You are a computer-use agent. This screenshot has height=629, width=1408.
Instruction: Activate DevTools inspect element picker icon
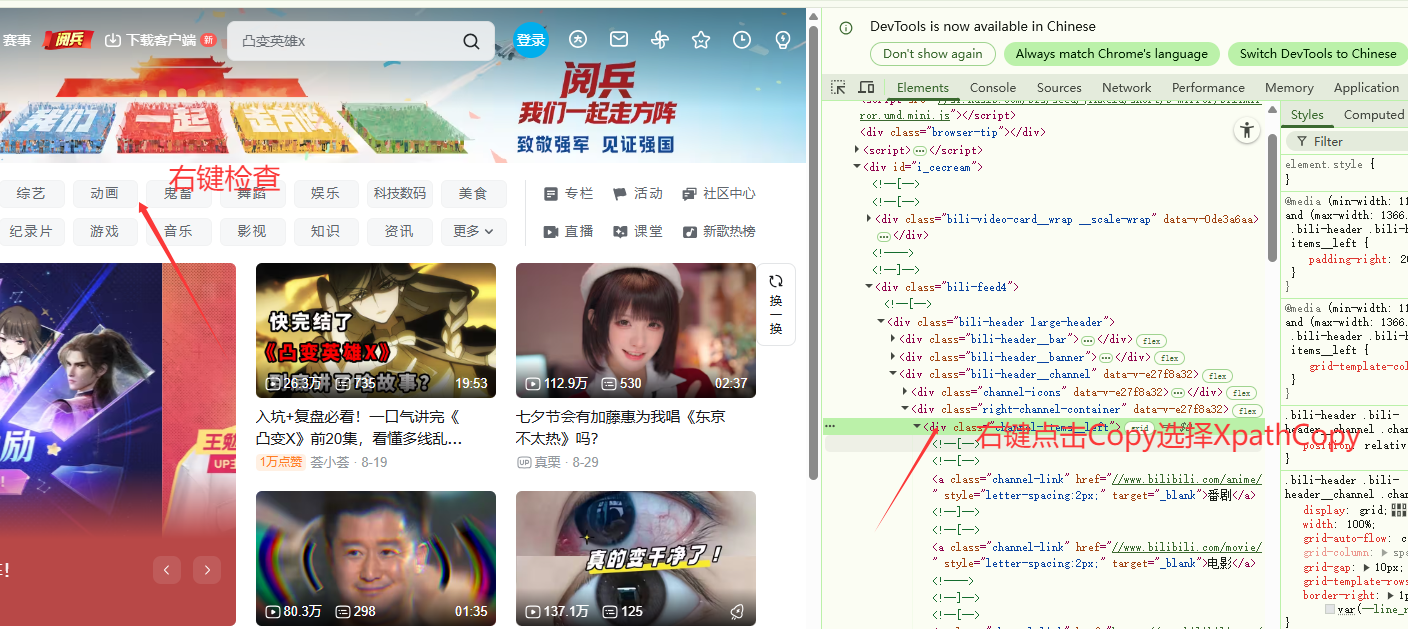(x=839, y=88)
